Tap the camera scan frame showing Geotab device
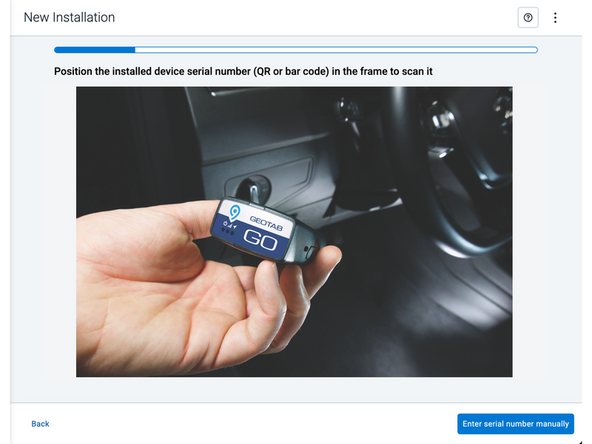Image resolution: width=592 pixels, height=444 pixels. tap(294, 231)
